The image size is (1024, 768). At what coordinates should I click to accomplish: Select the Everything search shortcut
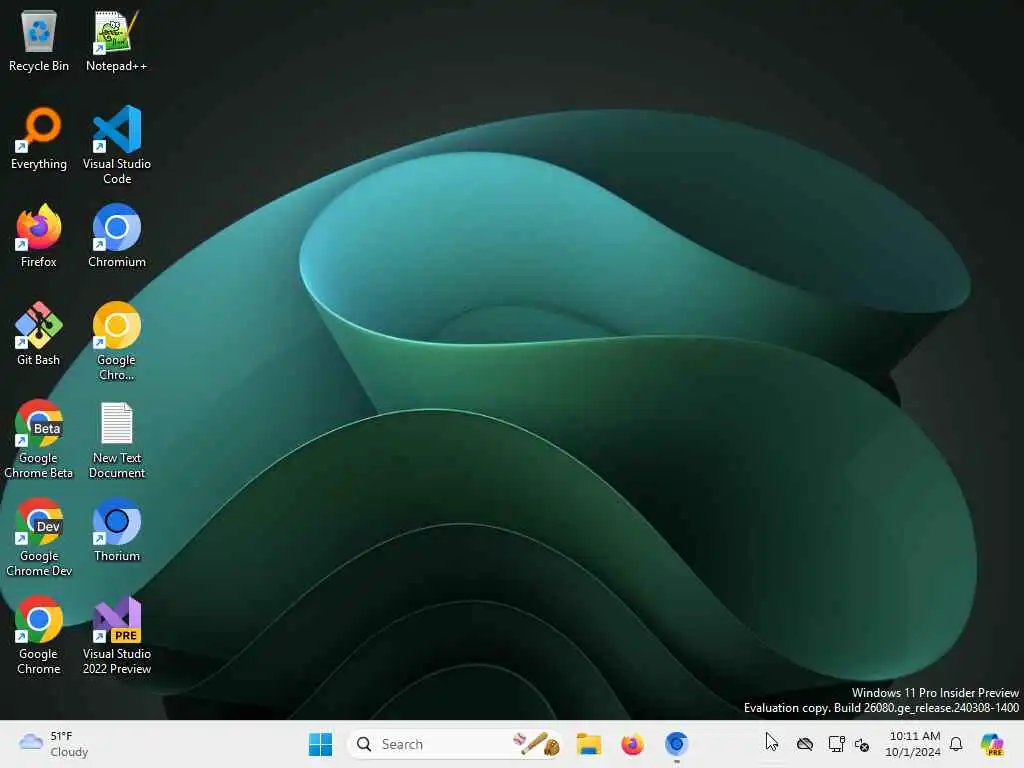[x=39, y=138]
